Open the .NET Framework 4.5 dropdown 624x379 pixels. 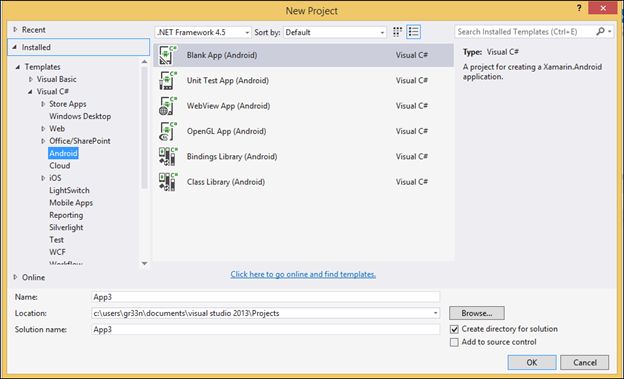click(203, 32)
